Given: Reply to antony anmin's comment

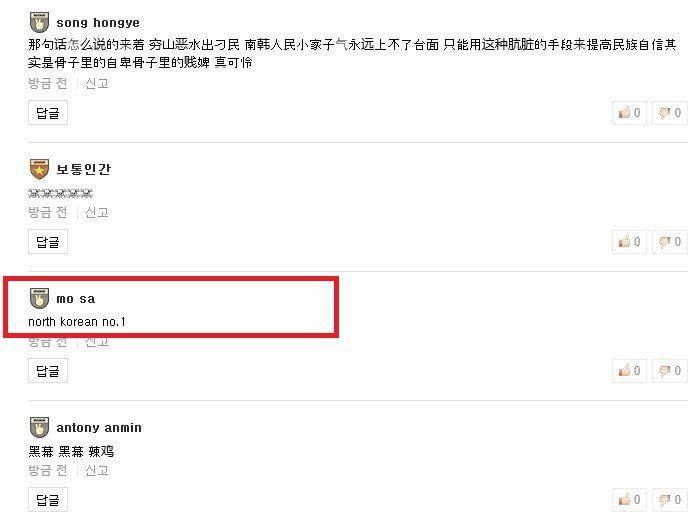Looking at the screenshot, I should pos(48,500).
